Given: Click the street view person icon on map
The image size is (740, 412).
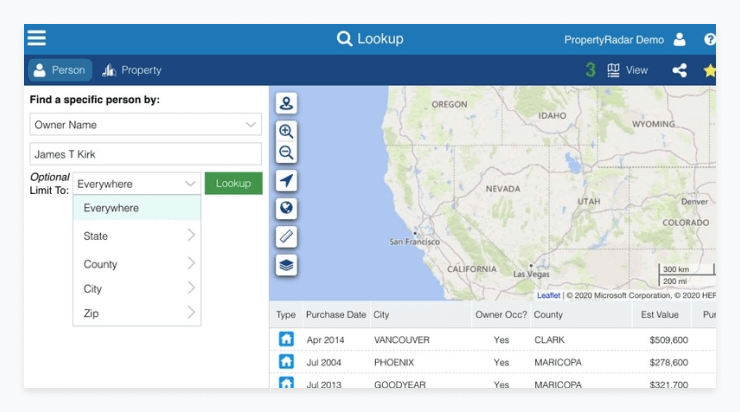Looking at the screenshot, I should [287, 103].
